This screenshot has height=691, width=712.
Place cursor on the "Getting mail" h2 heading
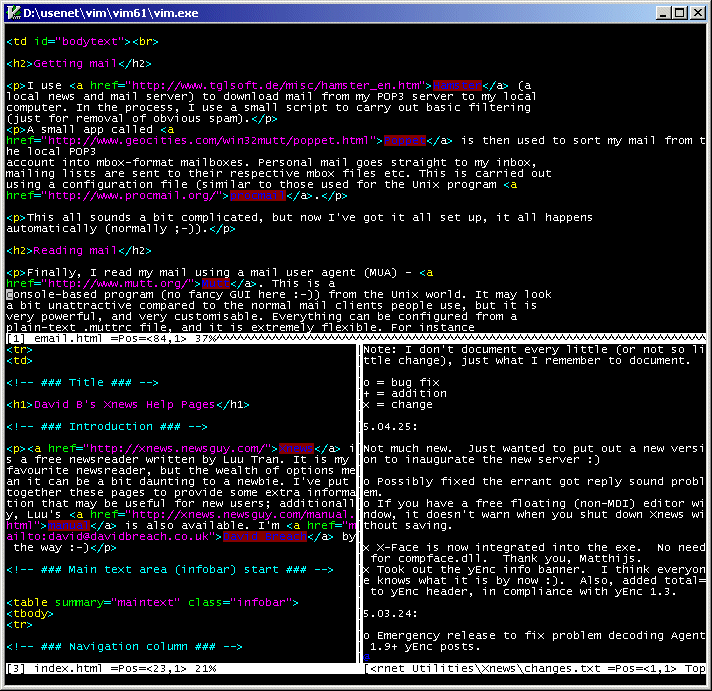[78, 64]
